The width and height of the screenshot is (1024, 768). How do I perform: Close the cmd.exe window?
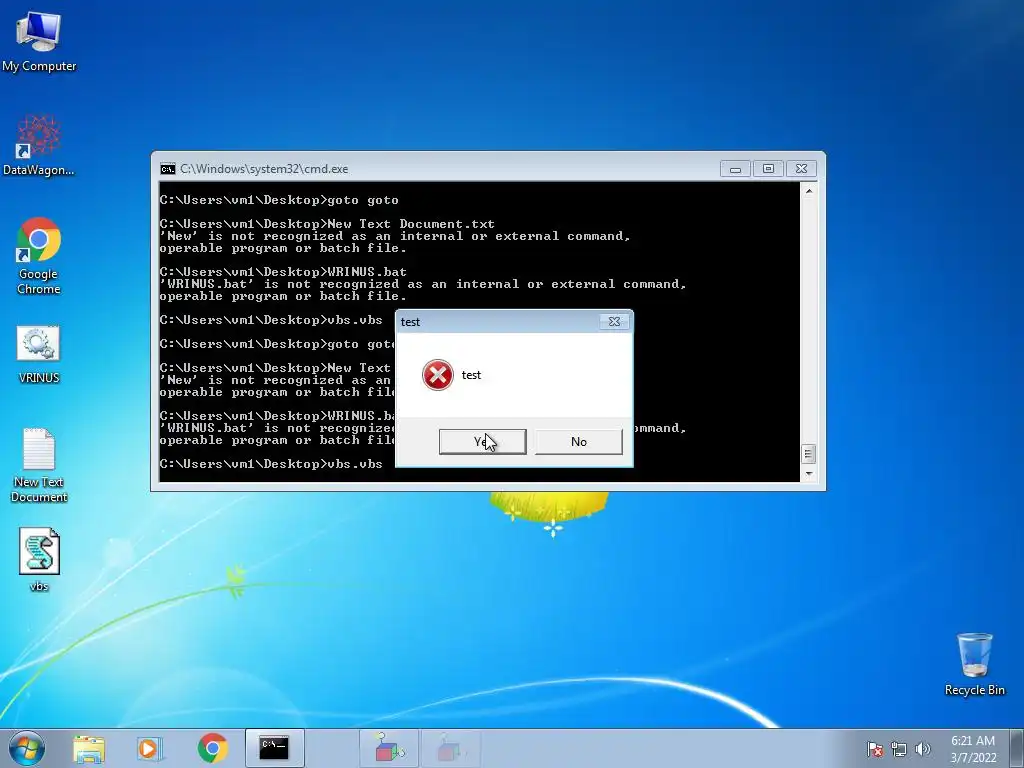(x=802, y=169)
